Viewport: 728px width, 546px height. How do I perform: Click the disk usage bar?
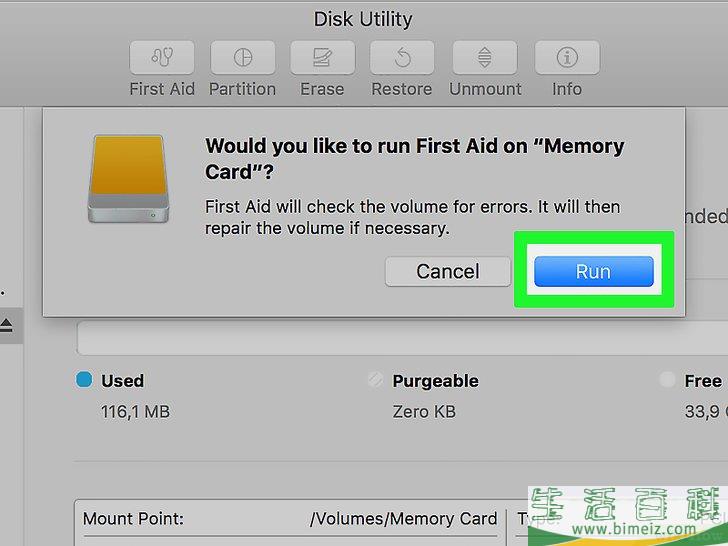click(403, 338)
